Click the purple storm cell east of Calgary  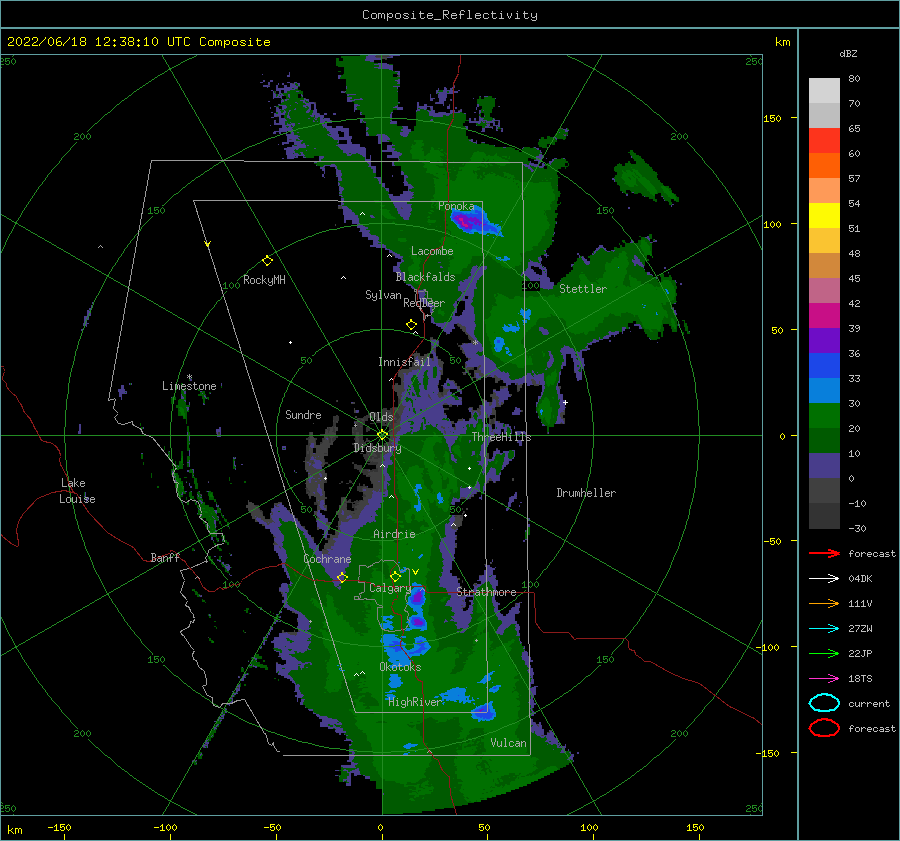[417, 597]
